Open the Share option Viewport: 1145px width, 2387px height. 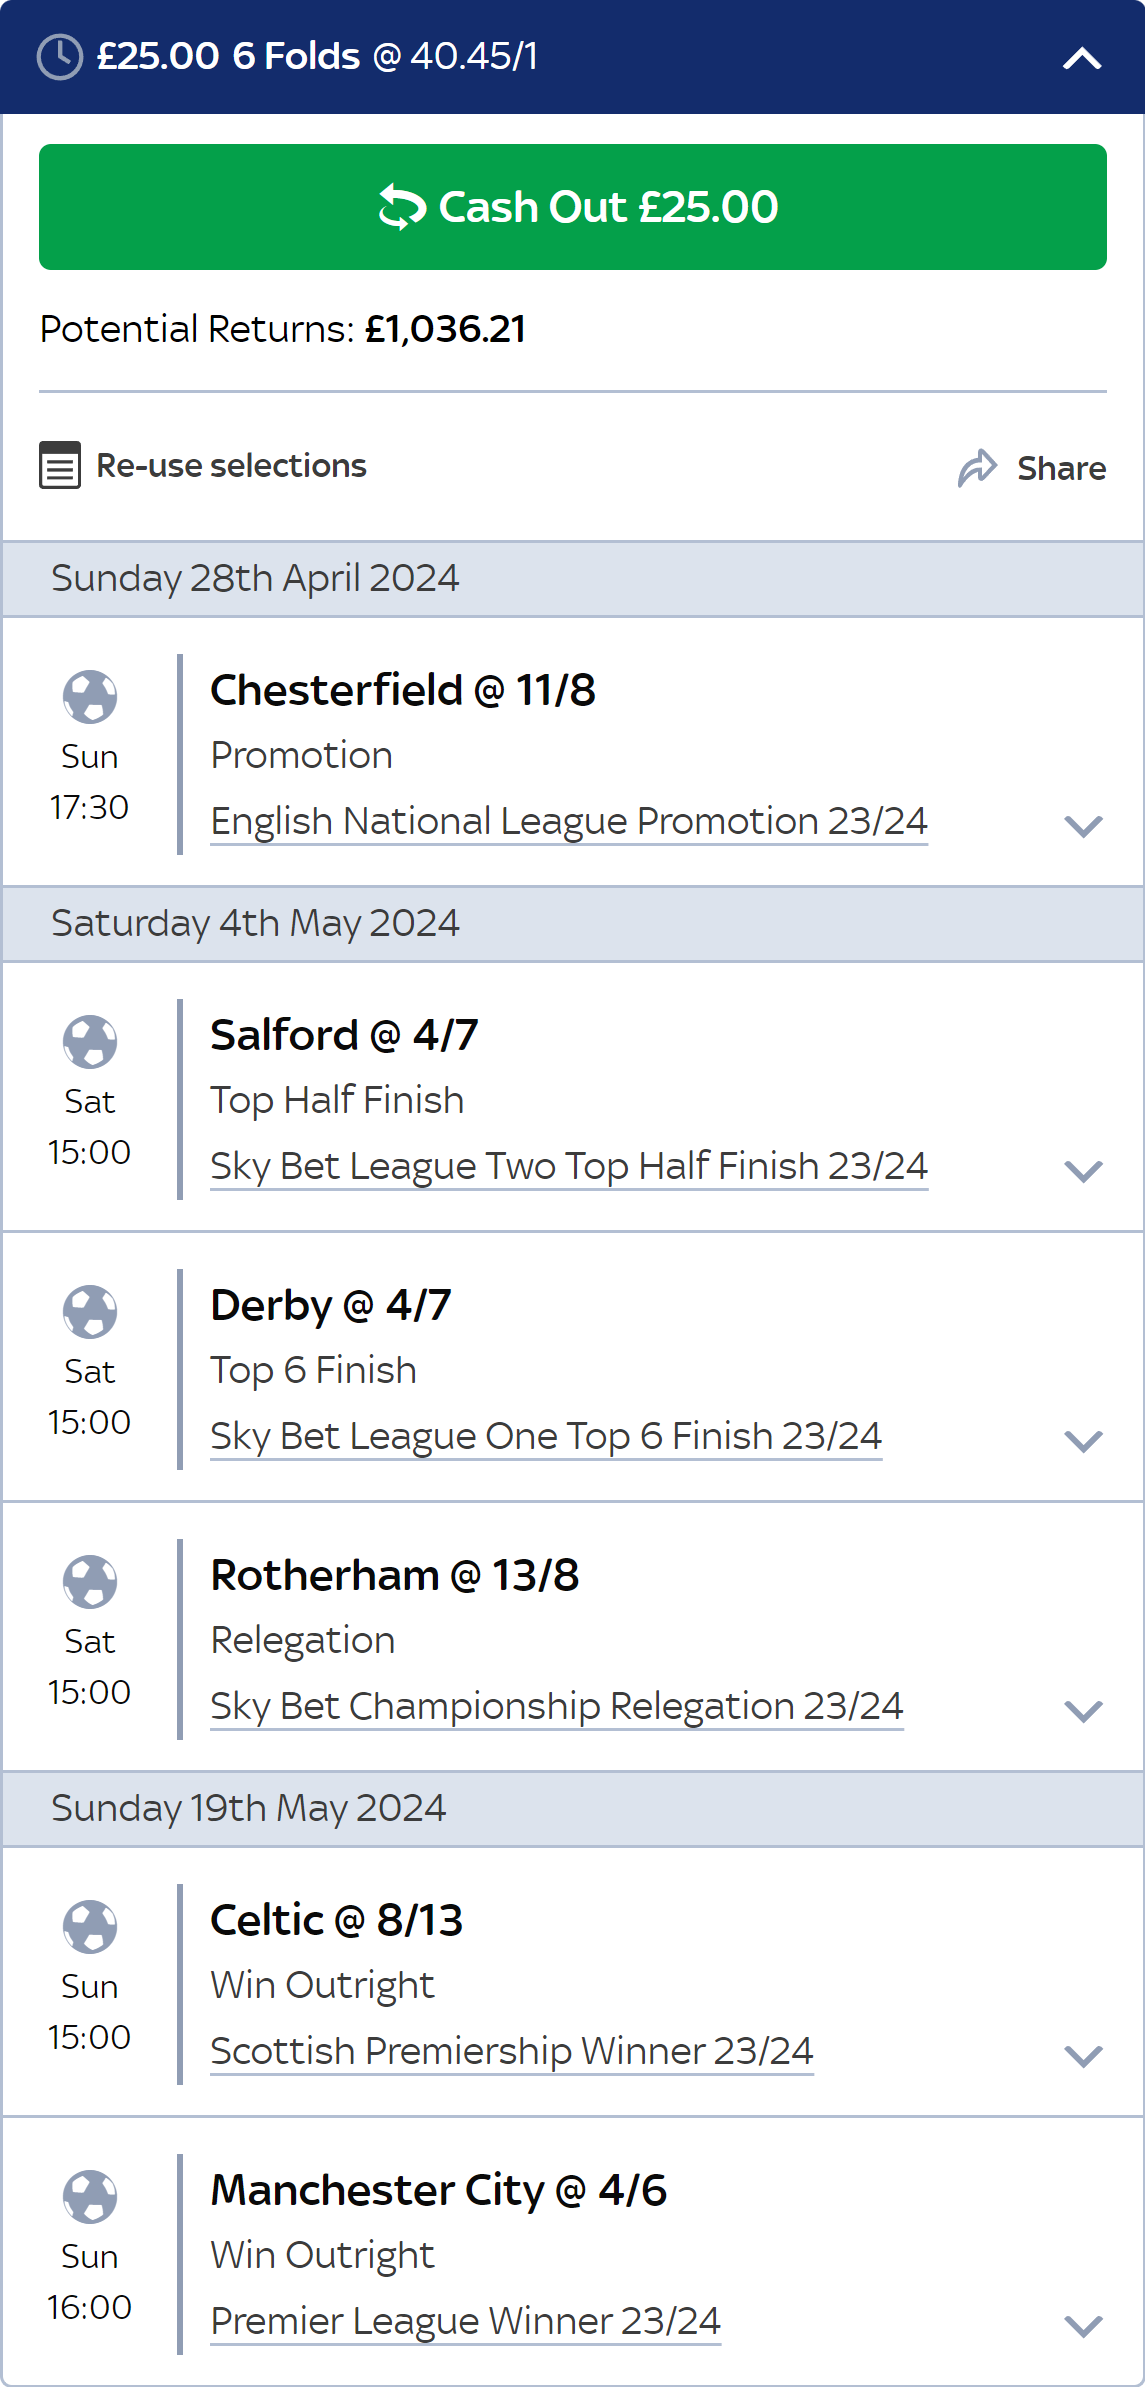tap(1061, 468)
